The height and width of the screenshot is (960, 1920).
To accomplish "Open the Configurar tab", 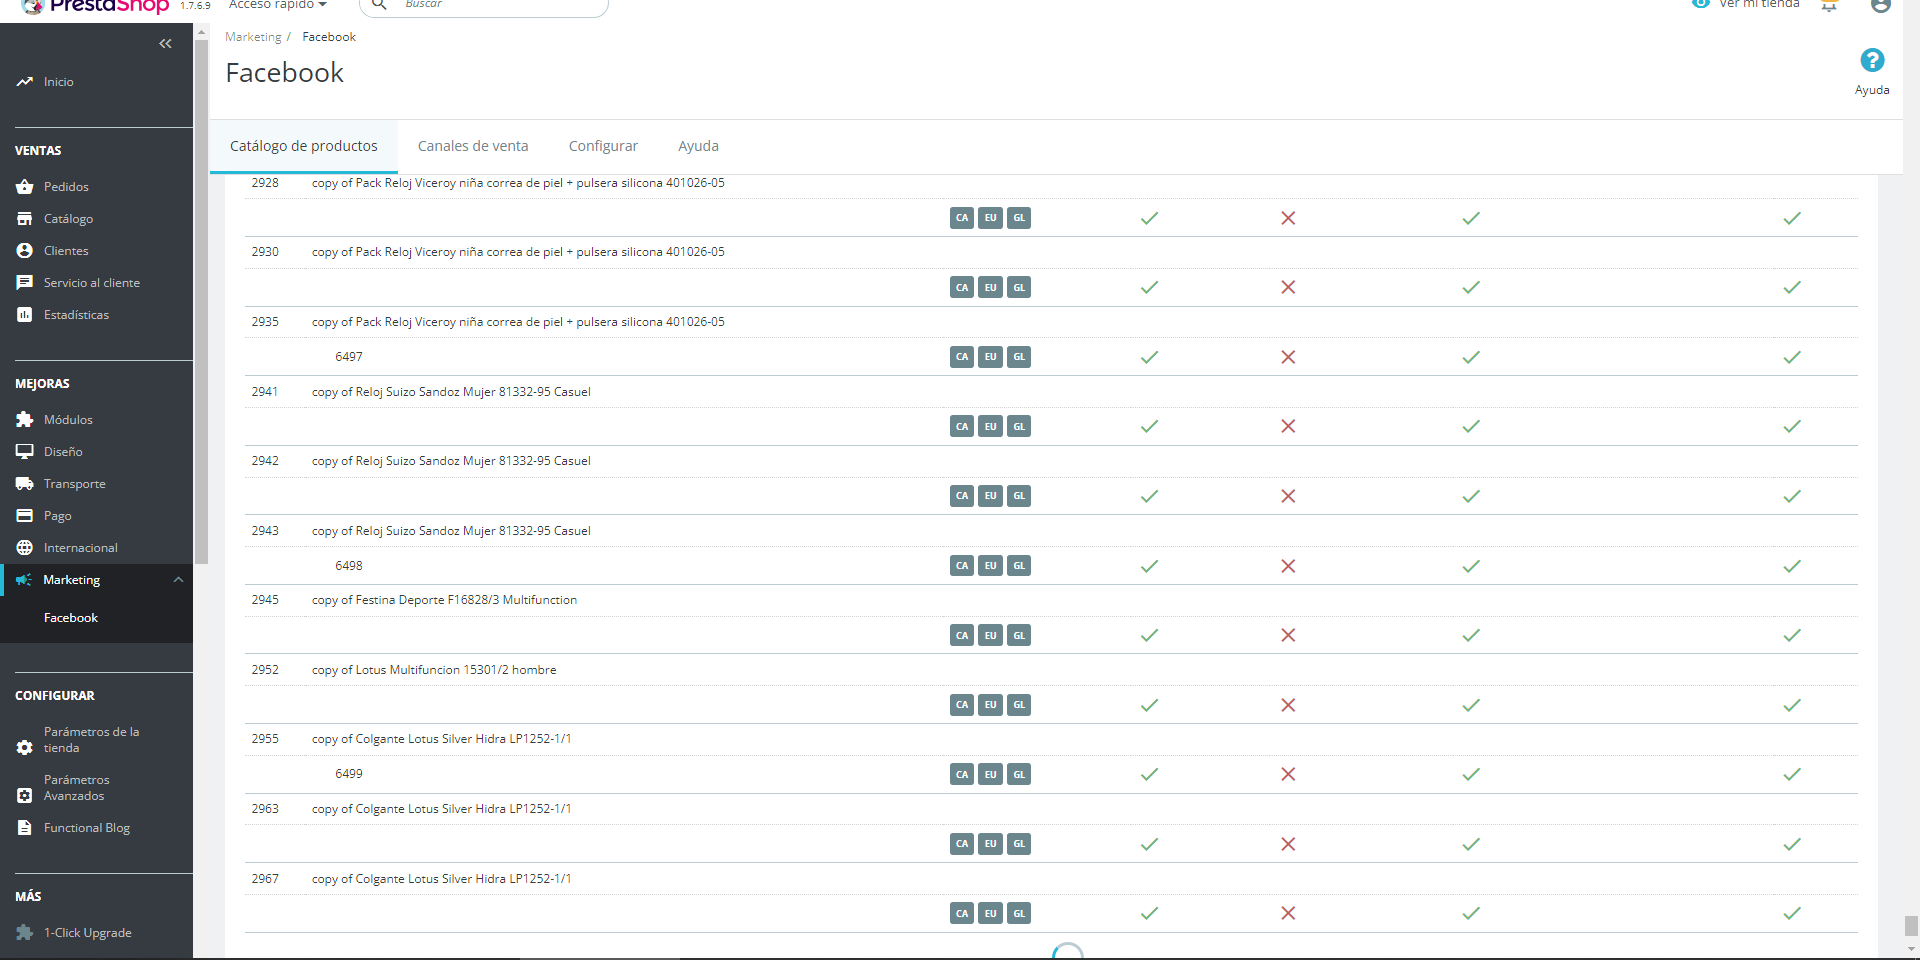I will tap(603, 146).
